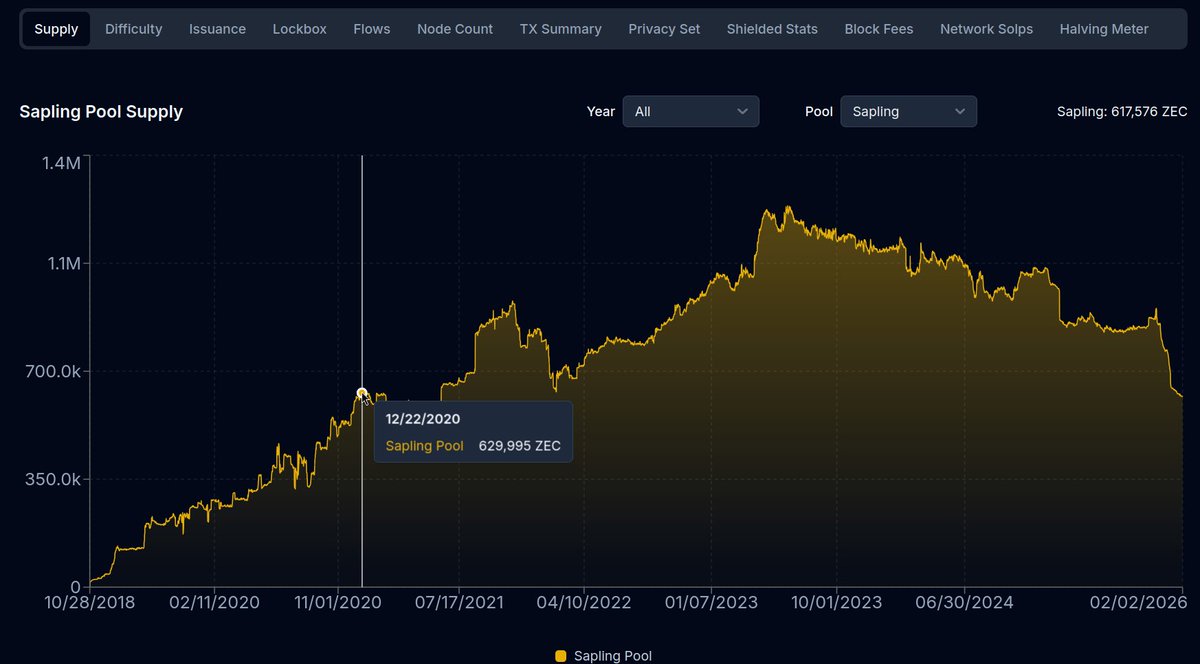Click the Sapling Pool Supply chart title

tap(101, 111)
